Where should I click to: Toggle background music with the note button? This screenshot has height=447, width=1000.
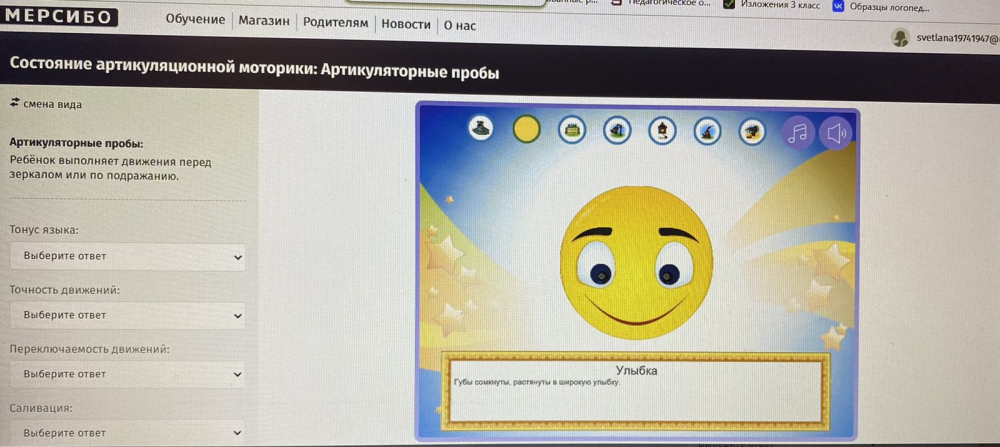(x=798, y=133)
